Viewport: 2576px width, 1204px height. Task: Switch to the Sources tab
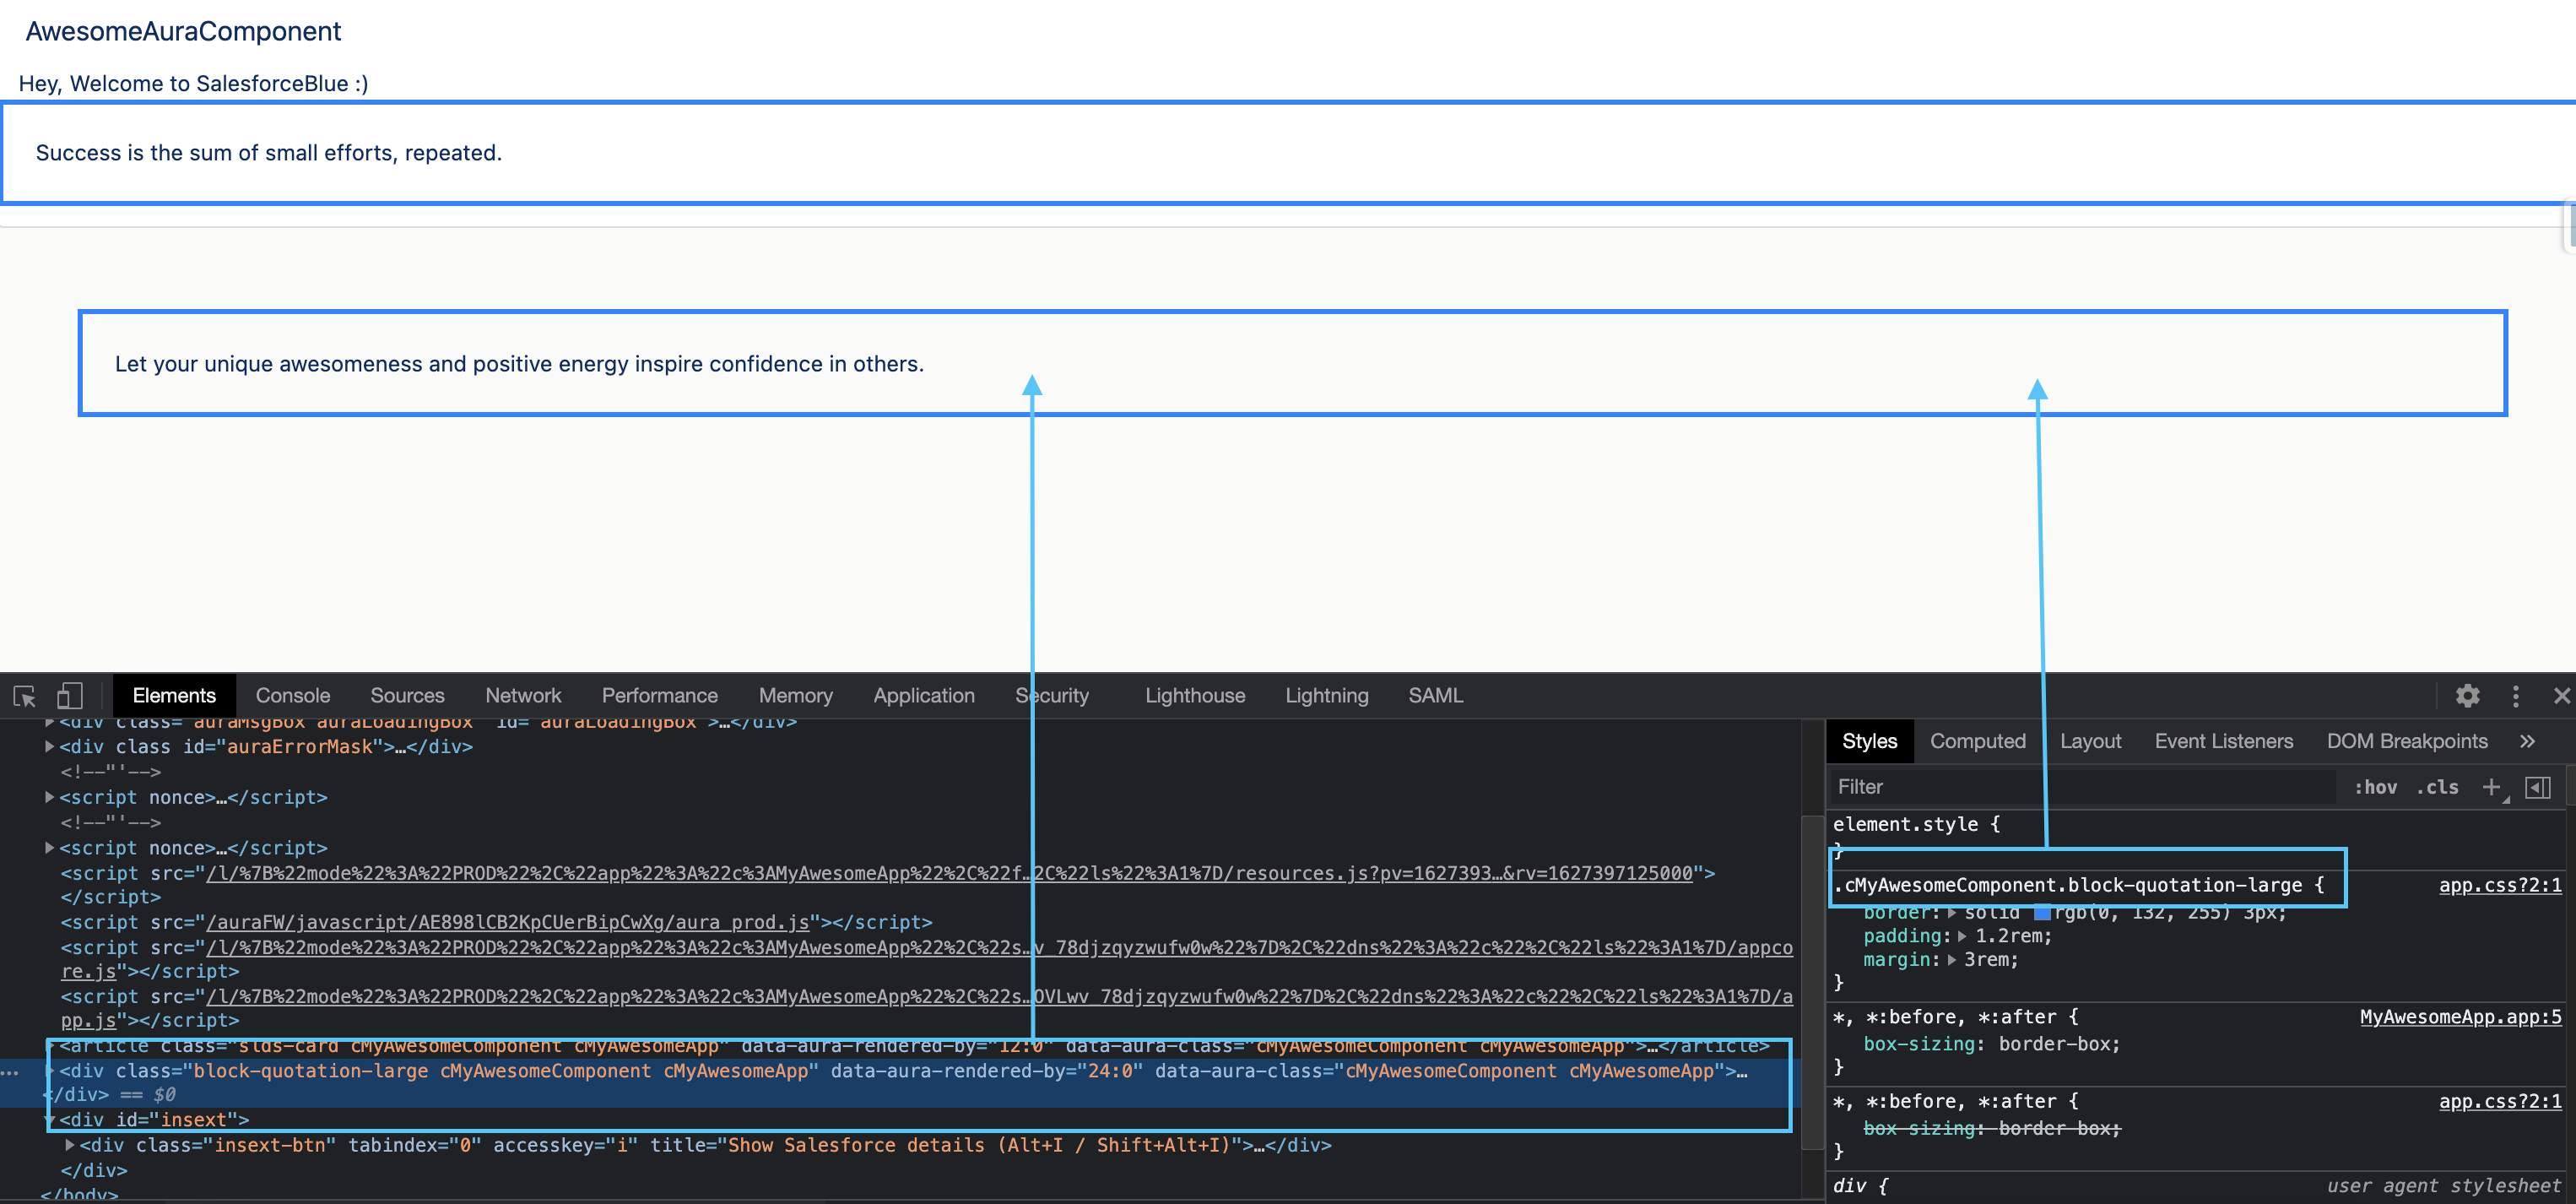407,695
